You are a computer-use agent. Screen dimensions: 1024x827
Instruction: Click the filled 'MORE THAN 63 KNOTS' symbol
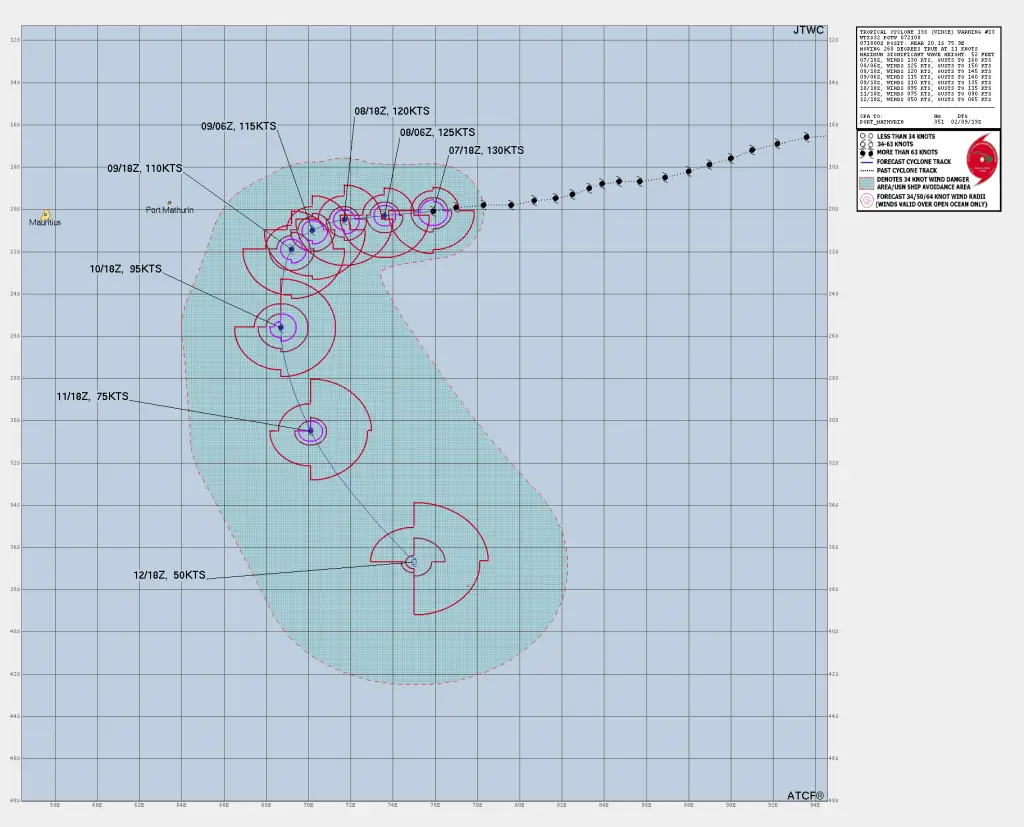pos(866,152)
